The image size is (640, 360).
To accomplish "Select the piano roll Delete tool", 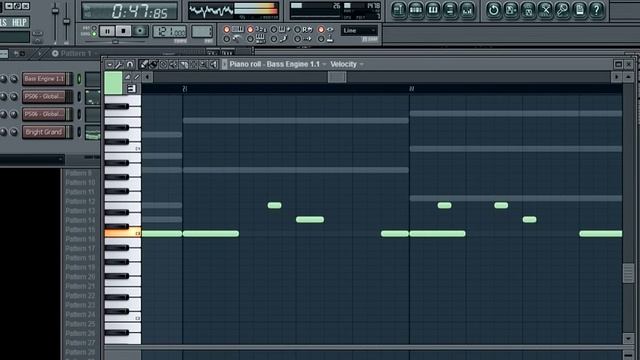I will click(x=163, y=64).
